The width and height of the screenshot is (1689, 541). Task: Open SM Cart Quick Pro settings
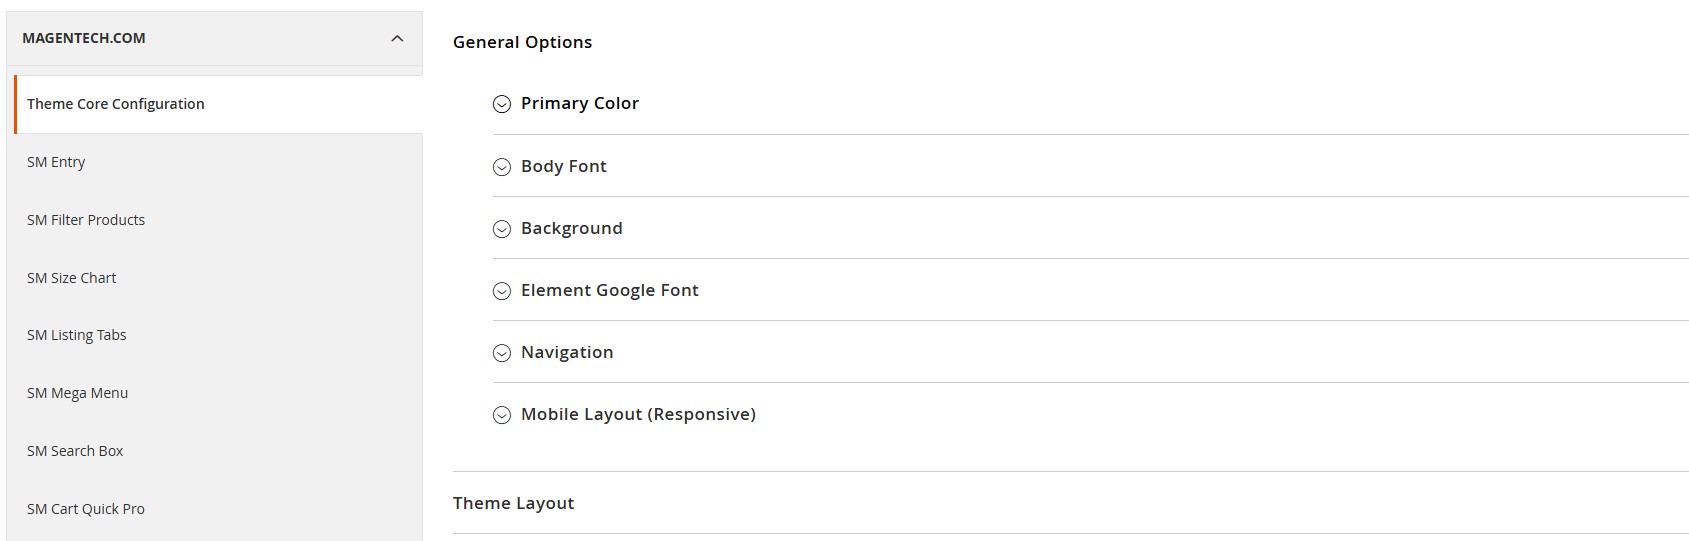(86, 509)
